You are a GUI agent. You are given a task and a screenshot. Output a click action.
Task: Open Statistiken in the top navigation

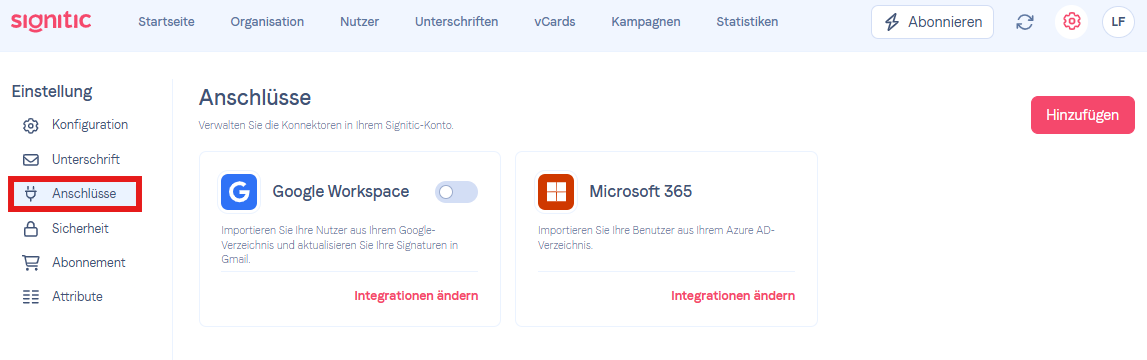coord(747,22)
